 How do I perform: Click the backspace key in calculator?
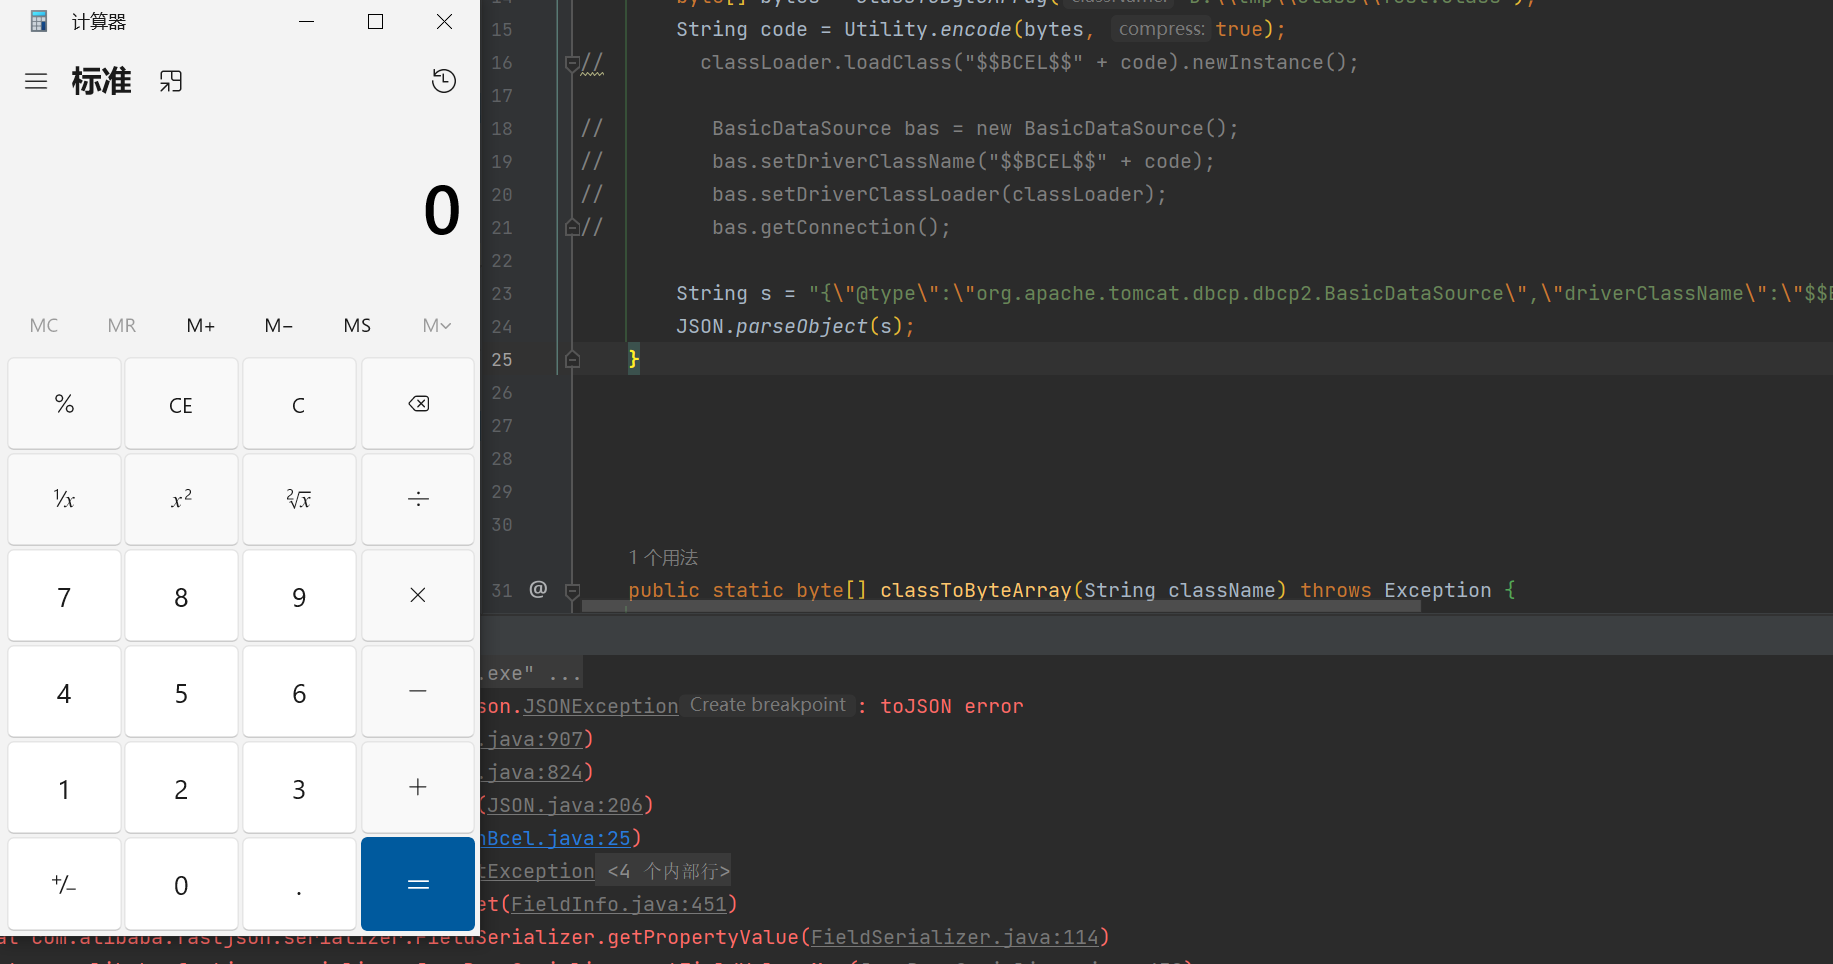point(418,404)
